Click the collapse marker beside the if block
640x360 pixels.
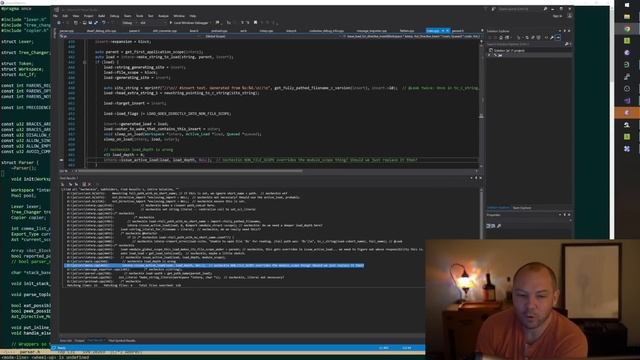coord(85,62)
